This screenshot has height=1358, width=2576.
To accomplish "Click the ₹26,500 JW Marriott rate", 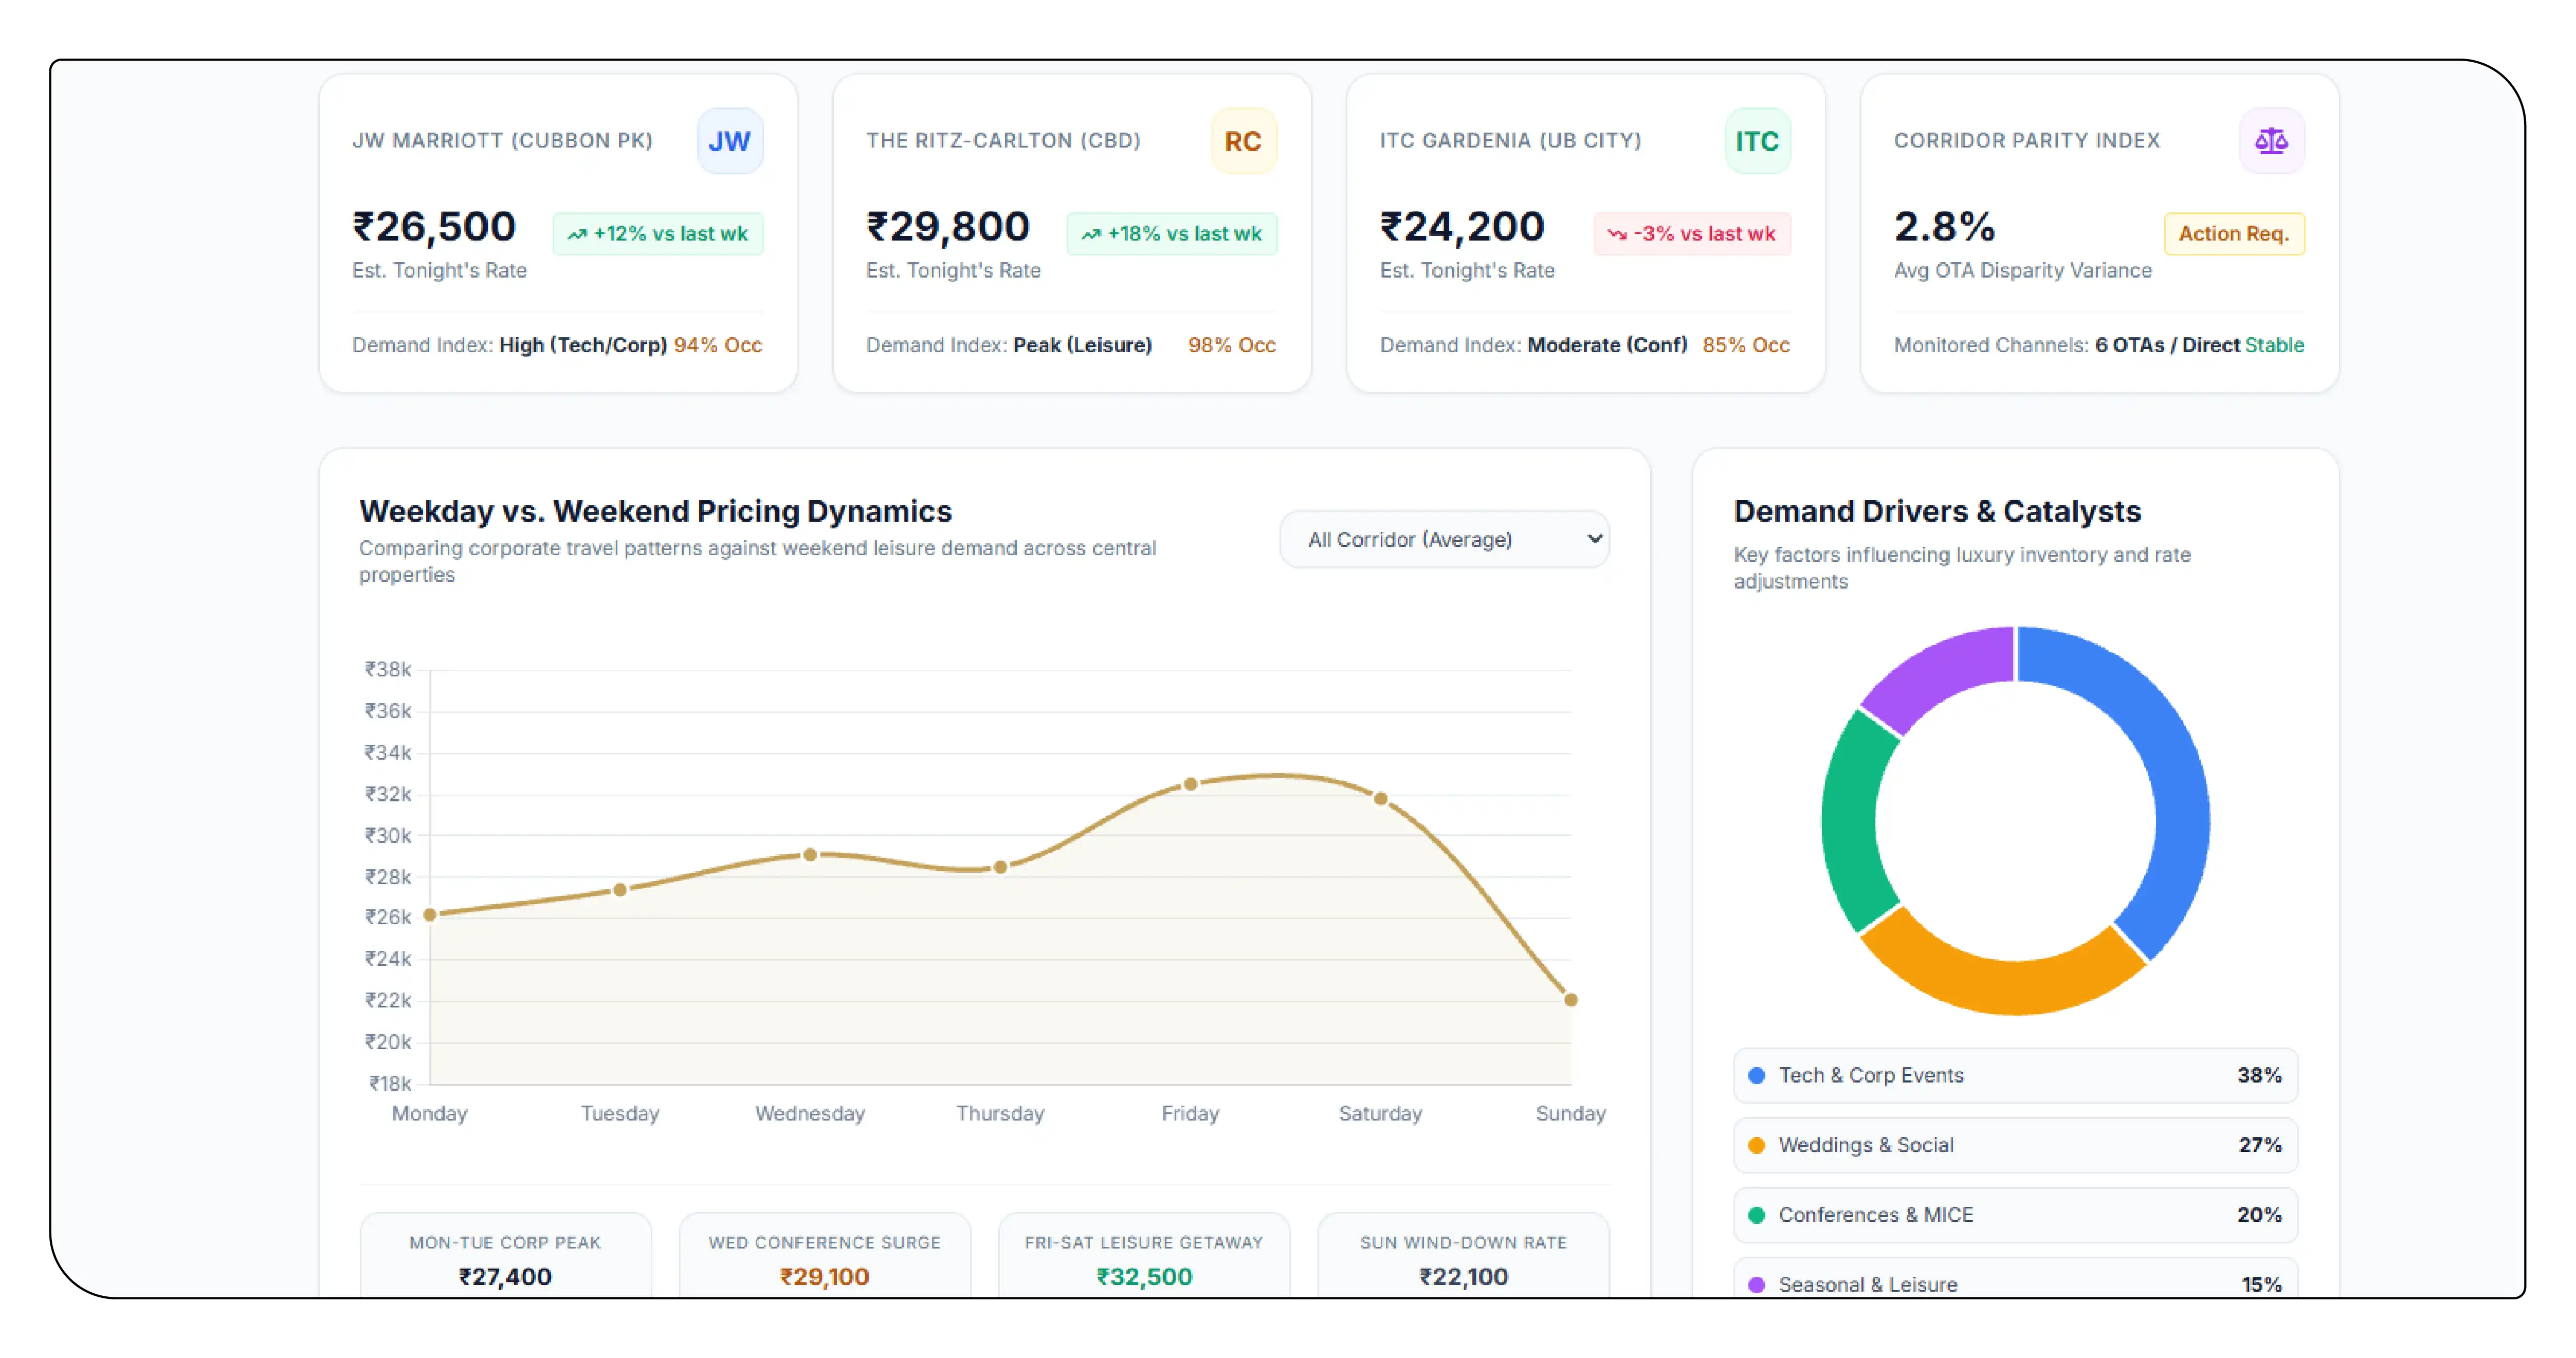I will 434,227.
